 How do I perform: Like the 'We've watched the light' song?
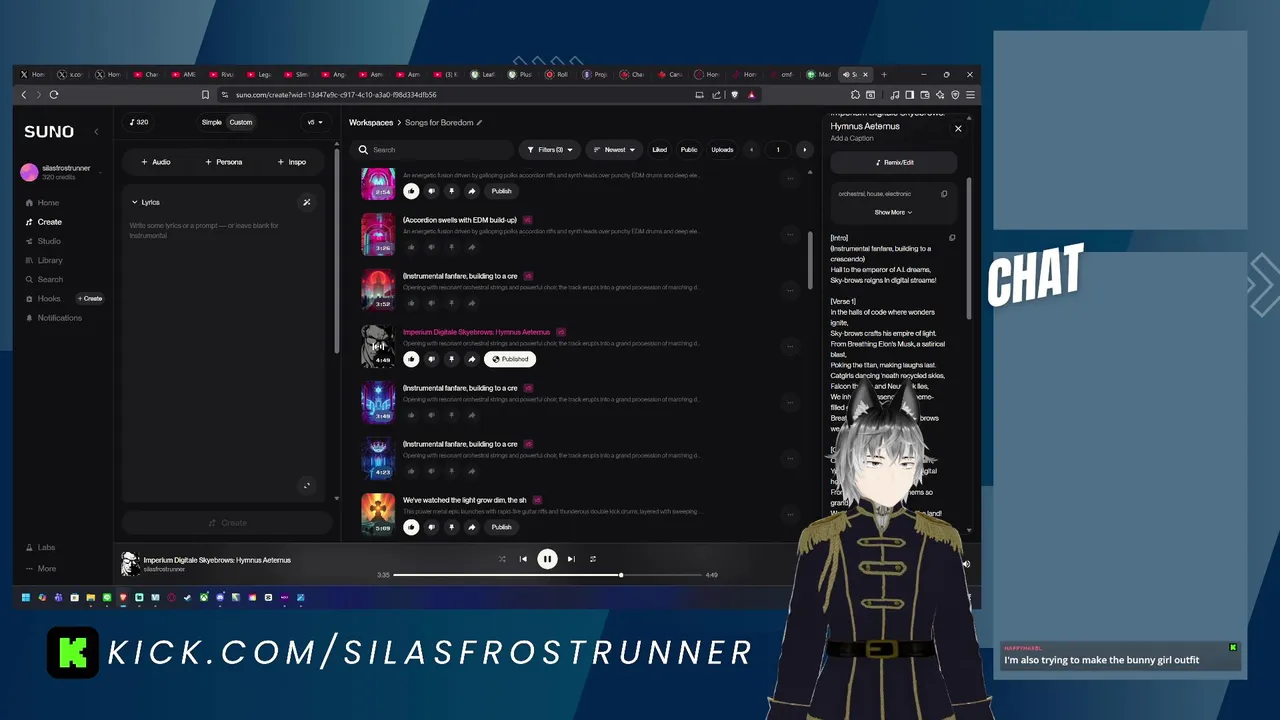[411, 527]
